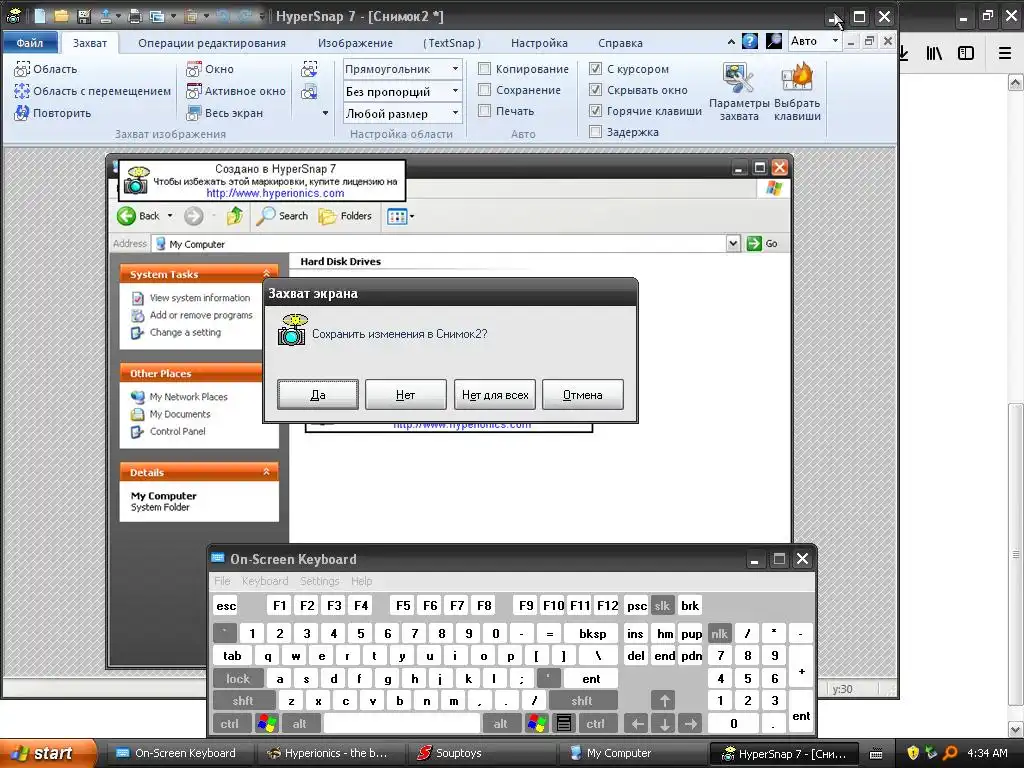Click the Print icon in quick toolbar
The image size is (1024, 768).
tap(135, 16)
